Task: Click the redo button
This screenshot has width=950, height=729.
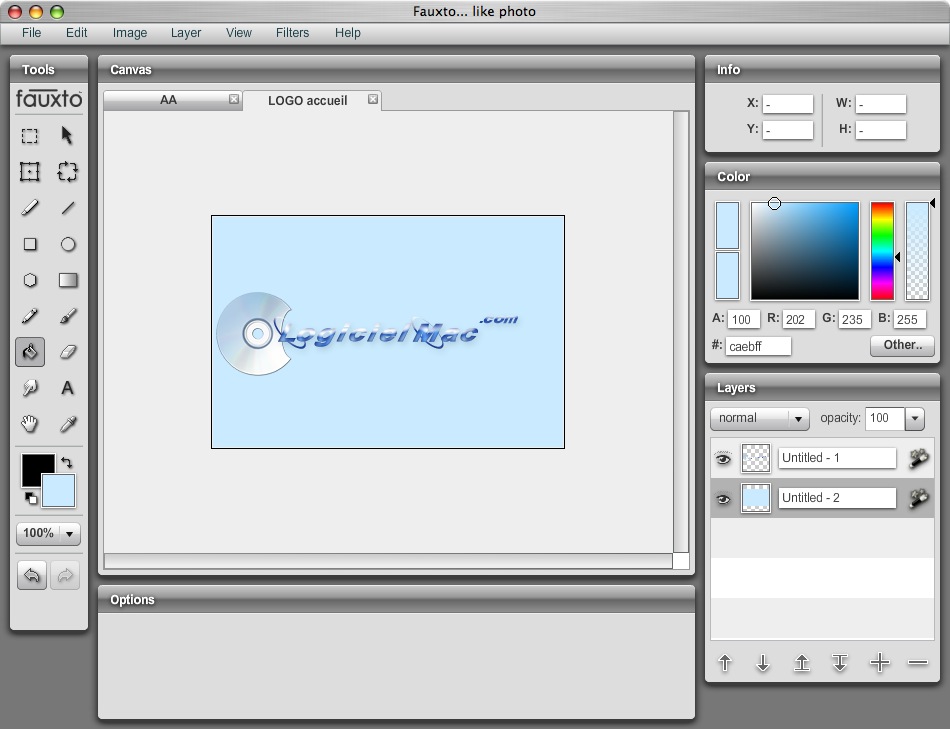Action: (x=65, y=575)
